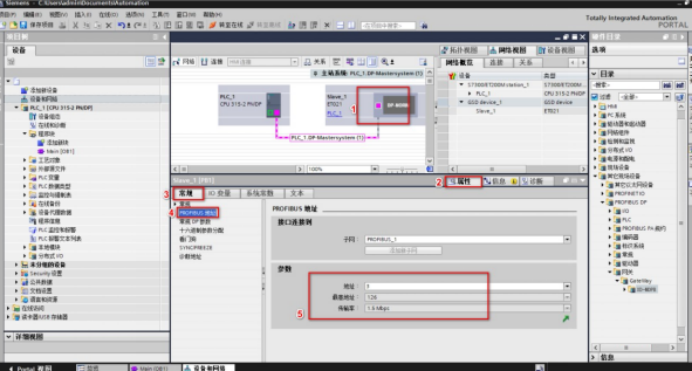
Task: Open the subnet PROFIBUS_1 dropdown
Action: (x=567, y=239)
